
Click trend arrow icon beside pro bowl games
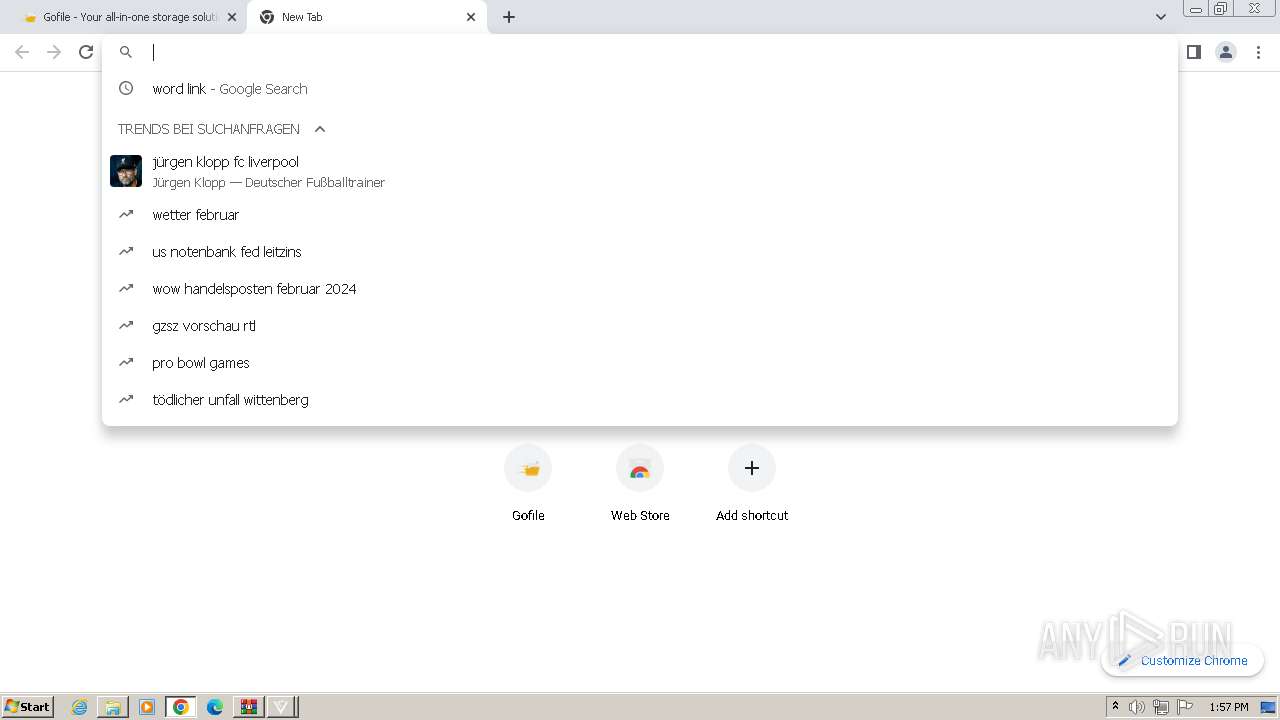tap(126, 362)
